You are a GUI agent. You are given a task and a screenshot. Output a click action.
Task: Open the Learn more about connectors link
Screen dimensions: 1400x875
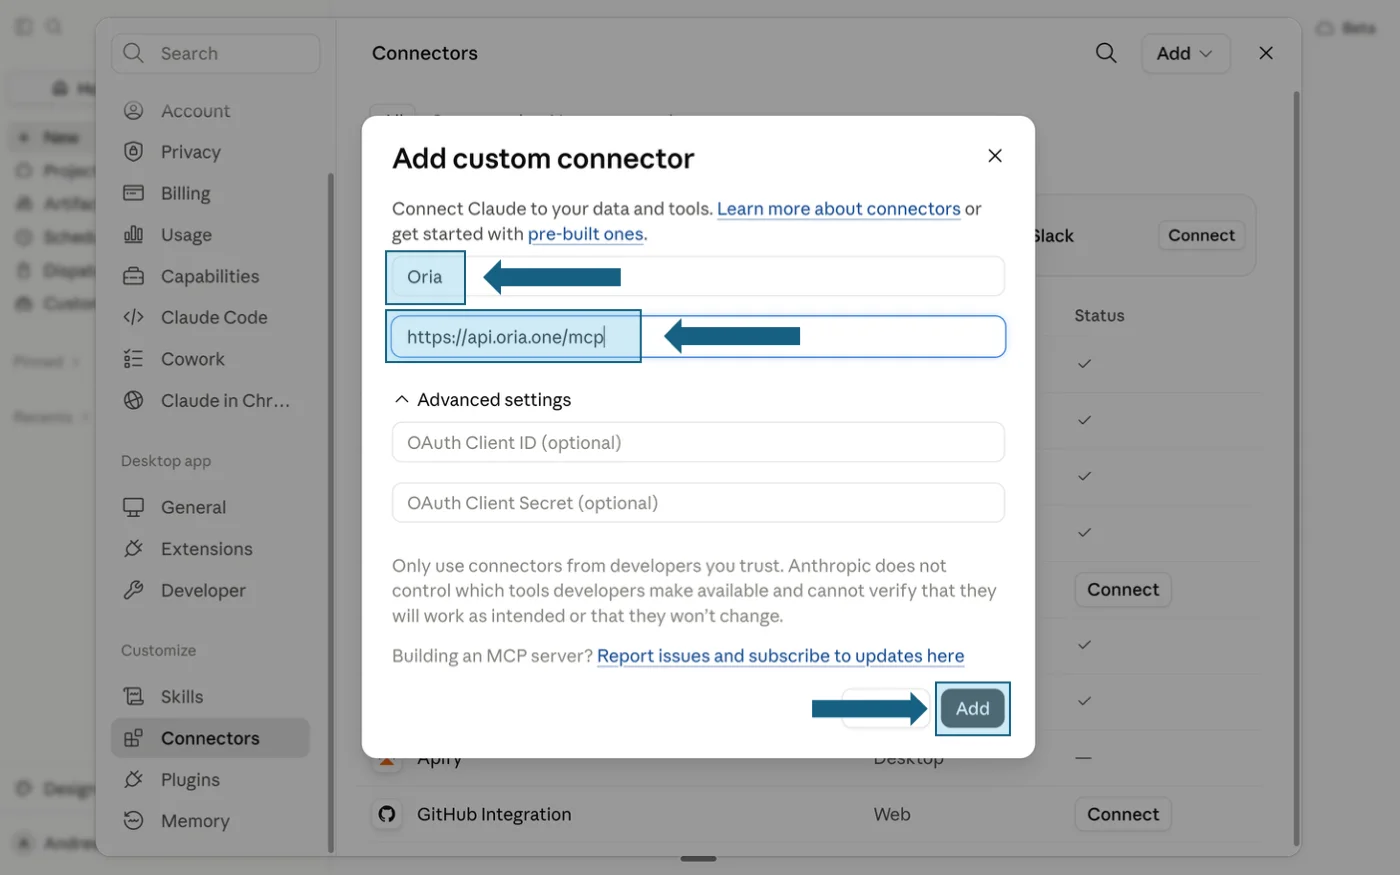pos(838,208)
